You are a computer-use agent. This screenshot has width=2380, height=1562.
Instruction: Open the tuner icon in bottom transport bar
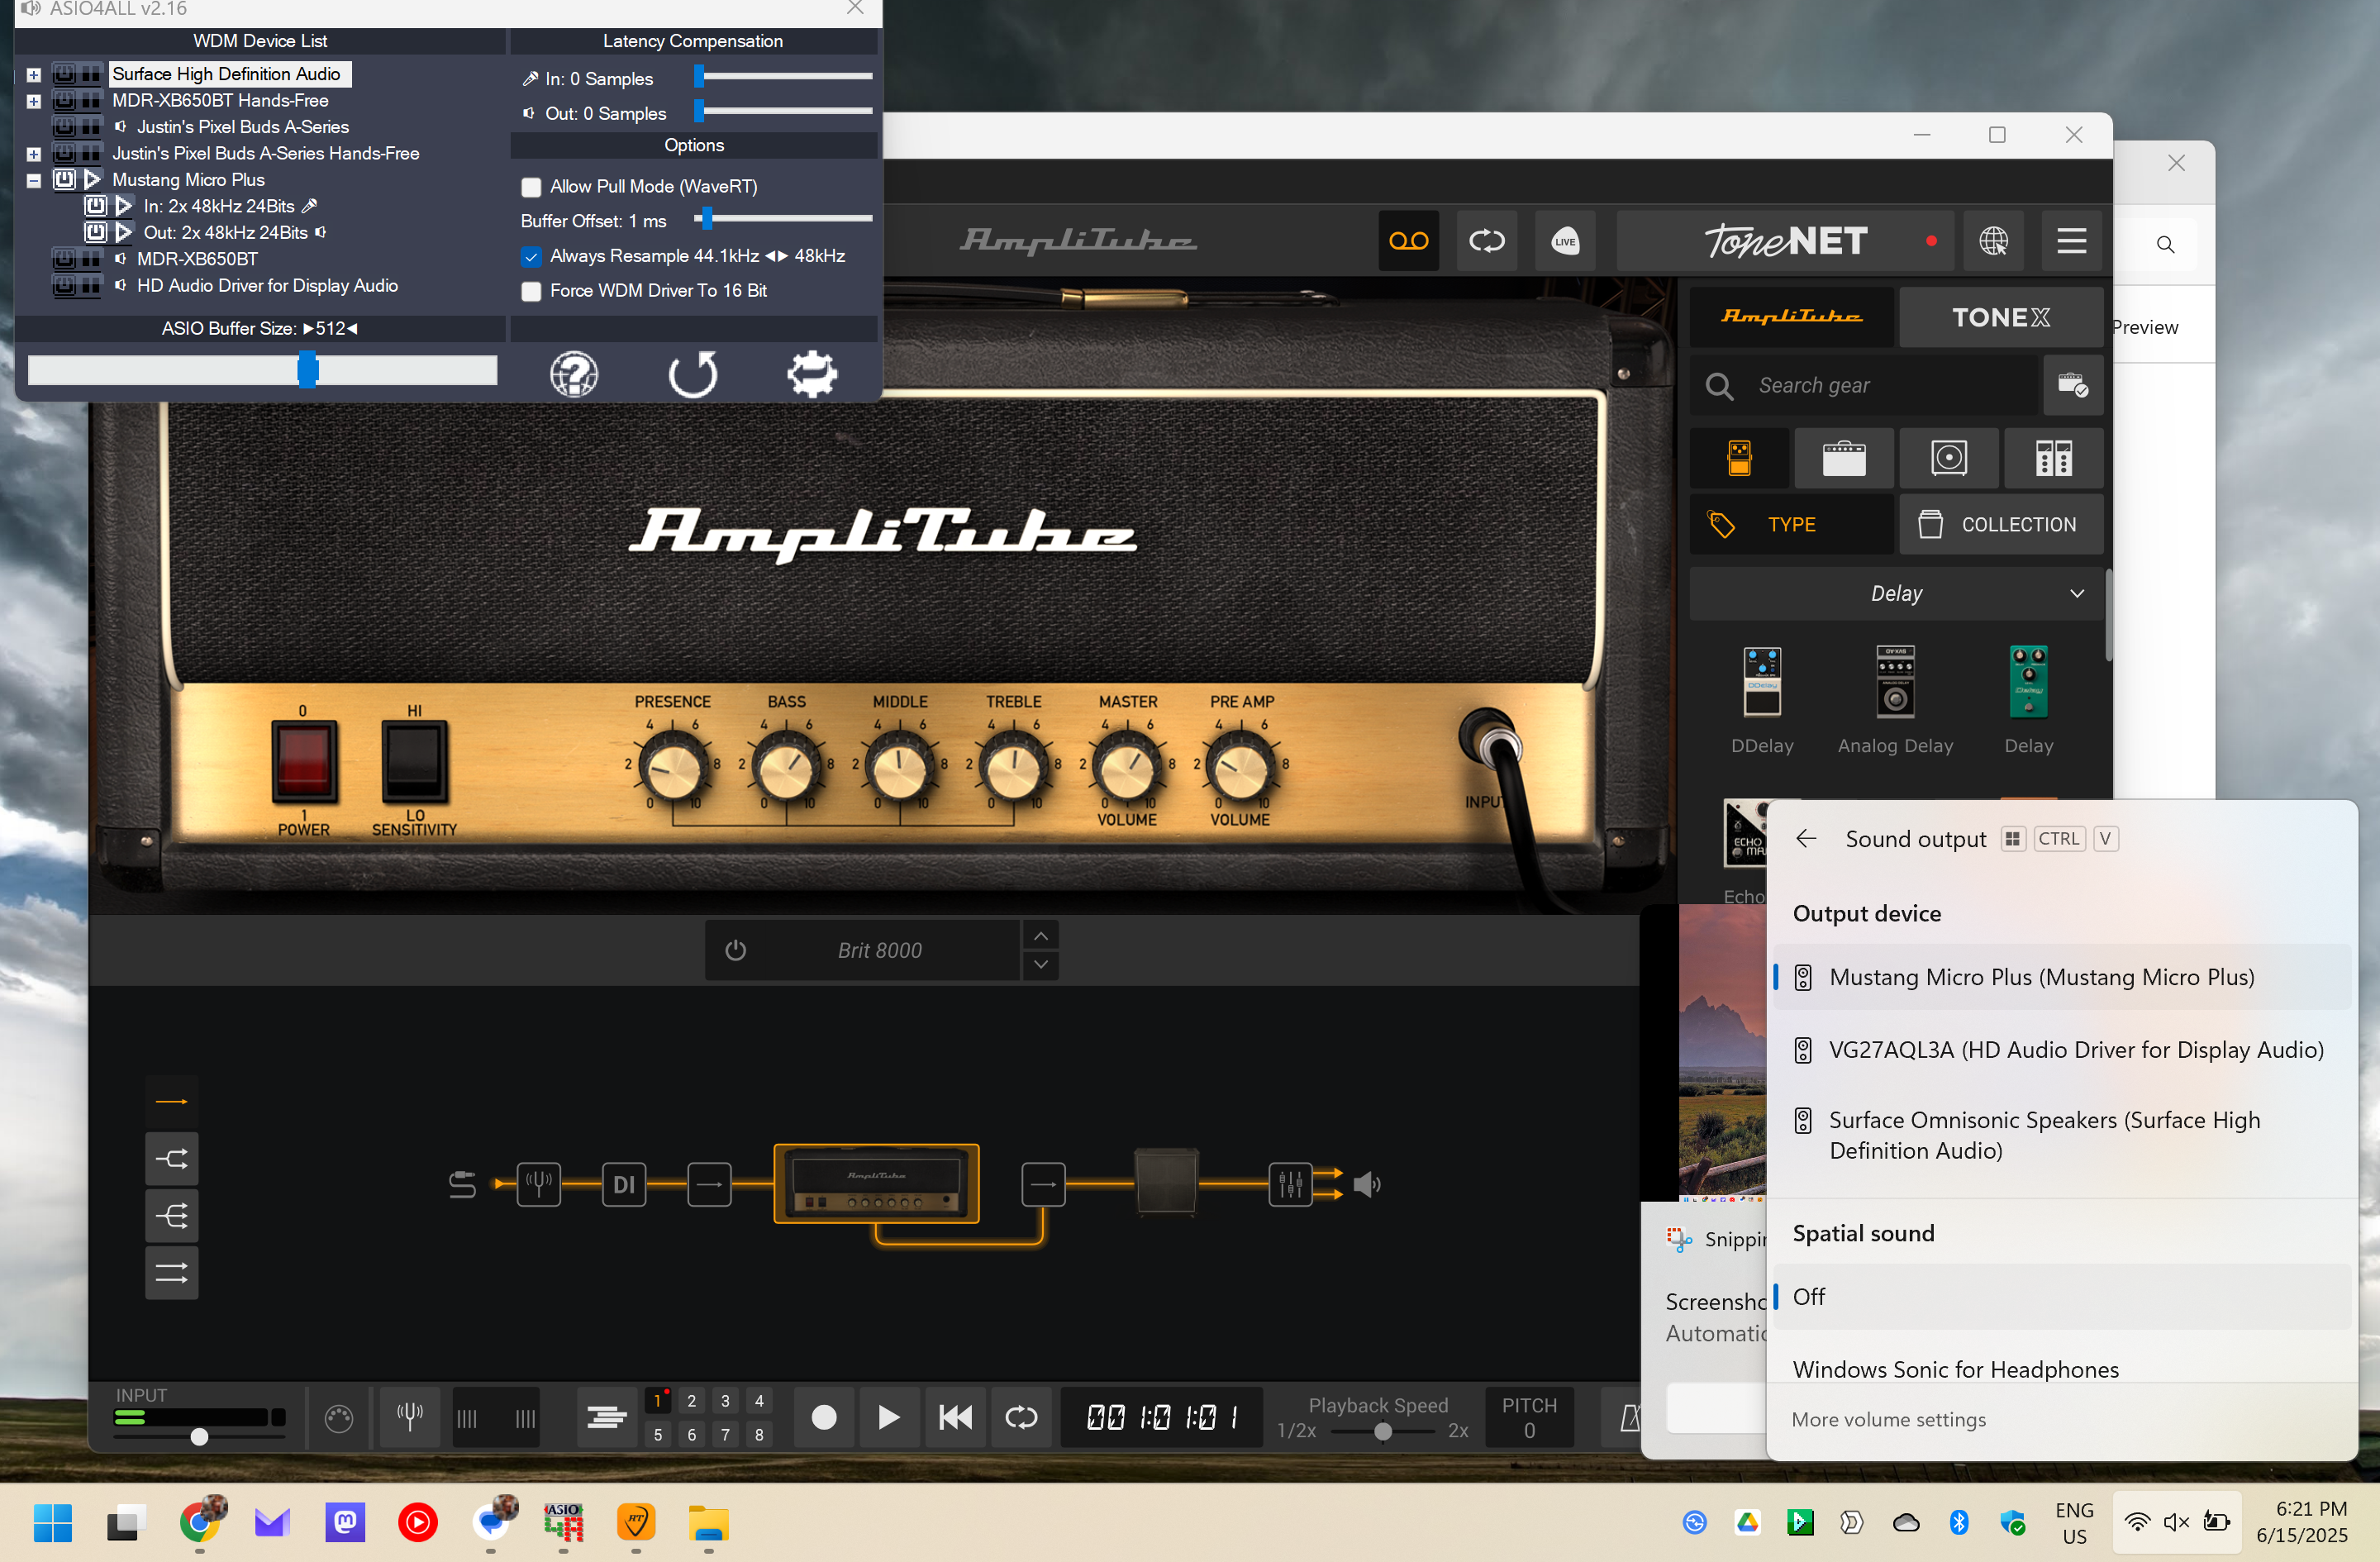(x=410, y=1416)
